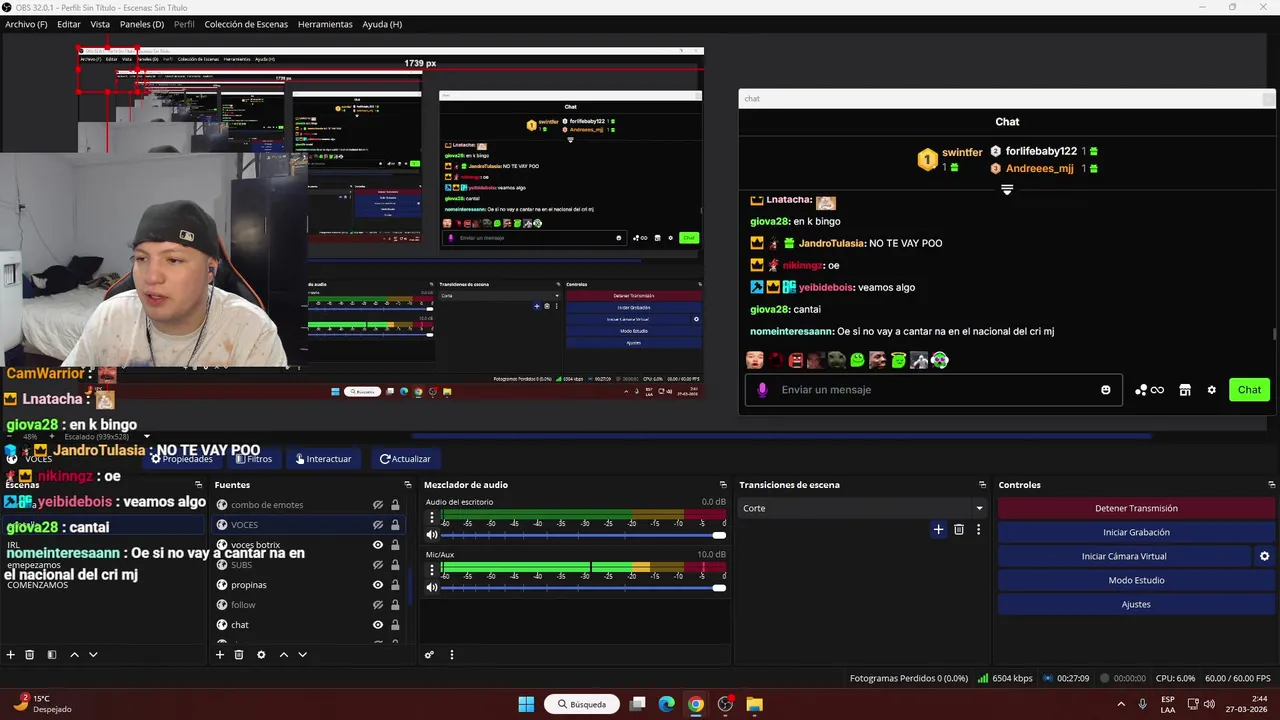Mute the Audio del escritorio channel
The height and width of the screenshot is (720, 1280).
432,535
